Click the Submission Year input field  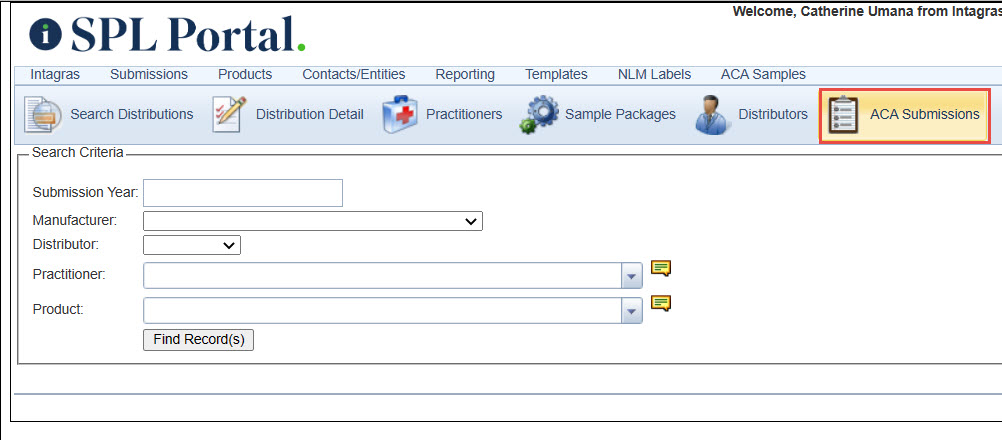(x=243, y=193)
